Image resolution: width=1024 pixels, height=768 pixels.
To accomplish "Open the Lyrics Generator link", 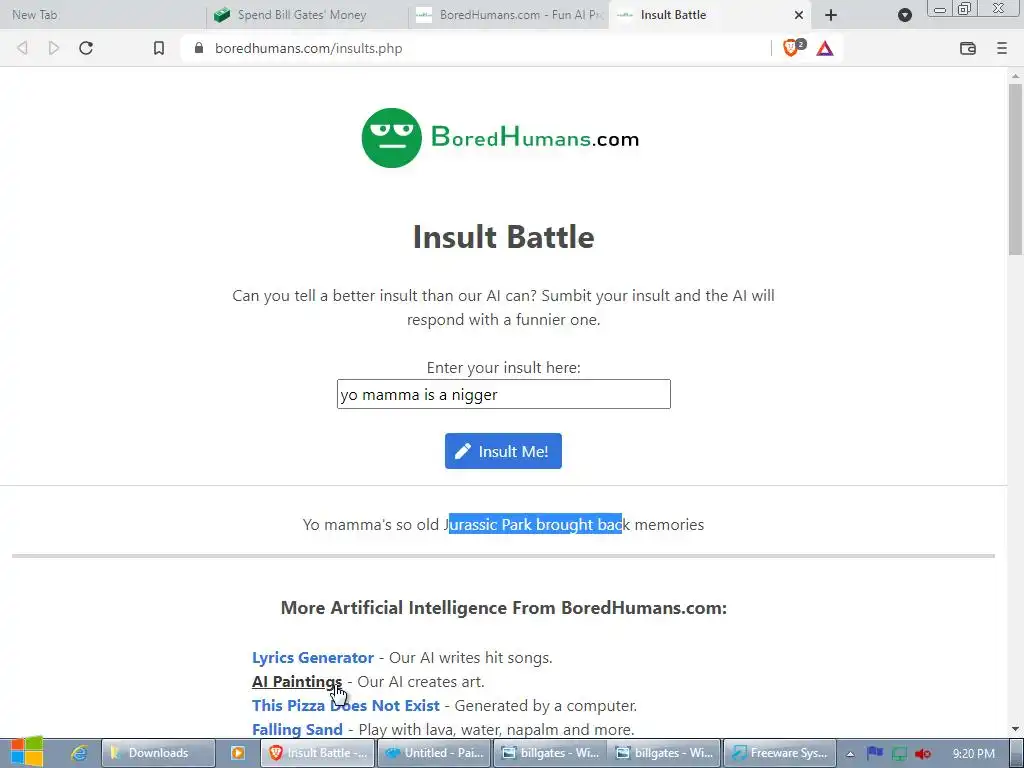I will [x=313, y=658].
